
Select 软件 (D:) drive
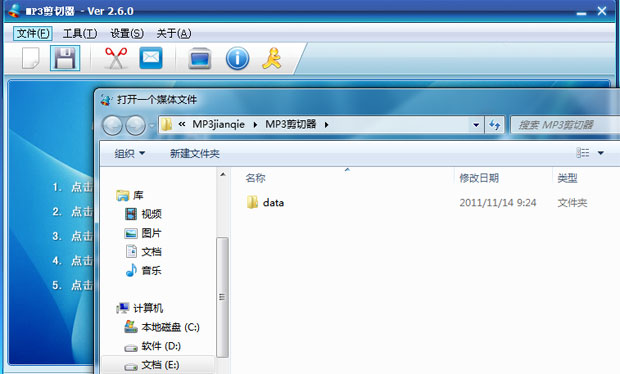coord(153,346)
